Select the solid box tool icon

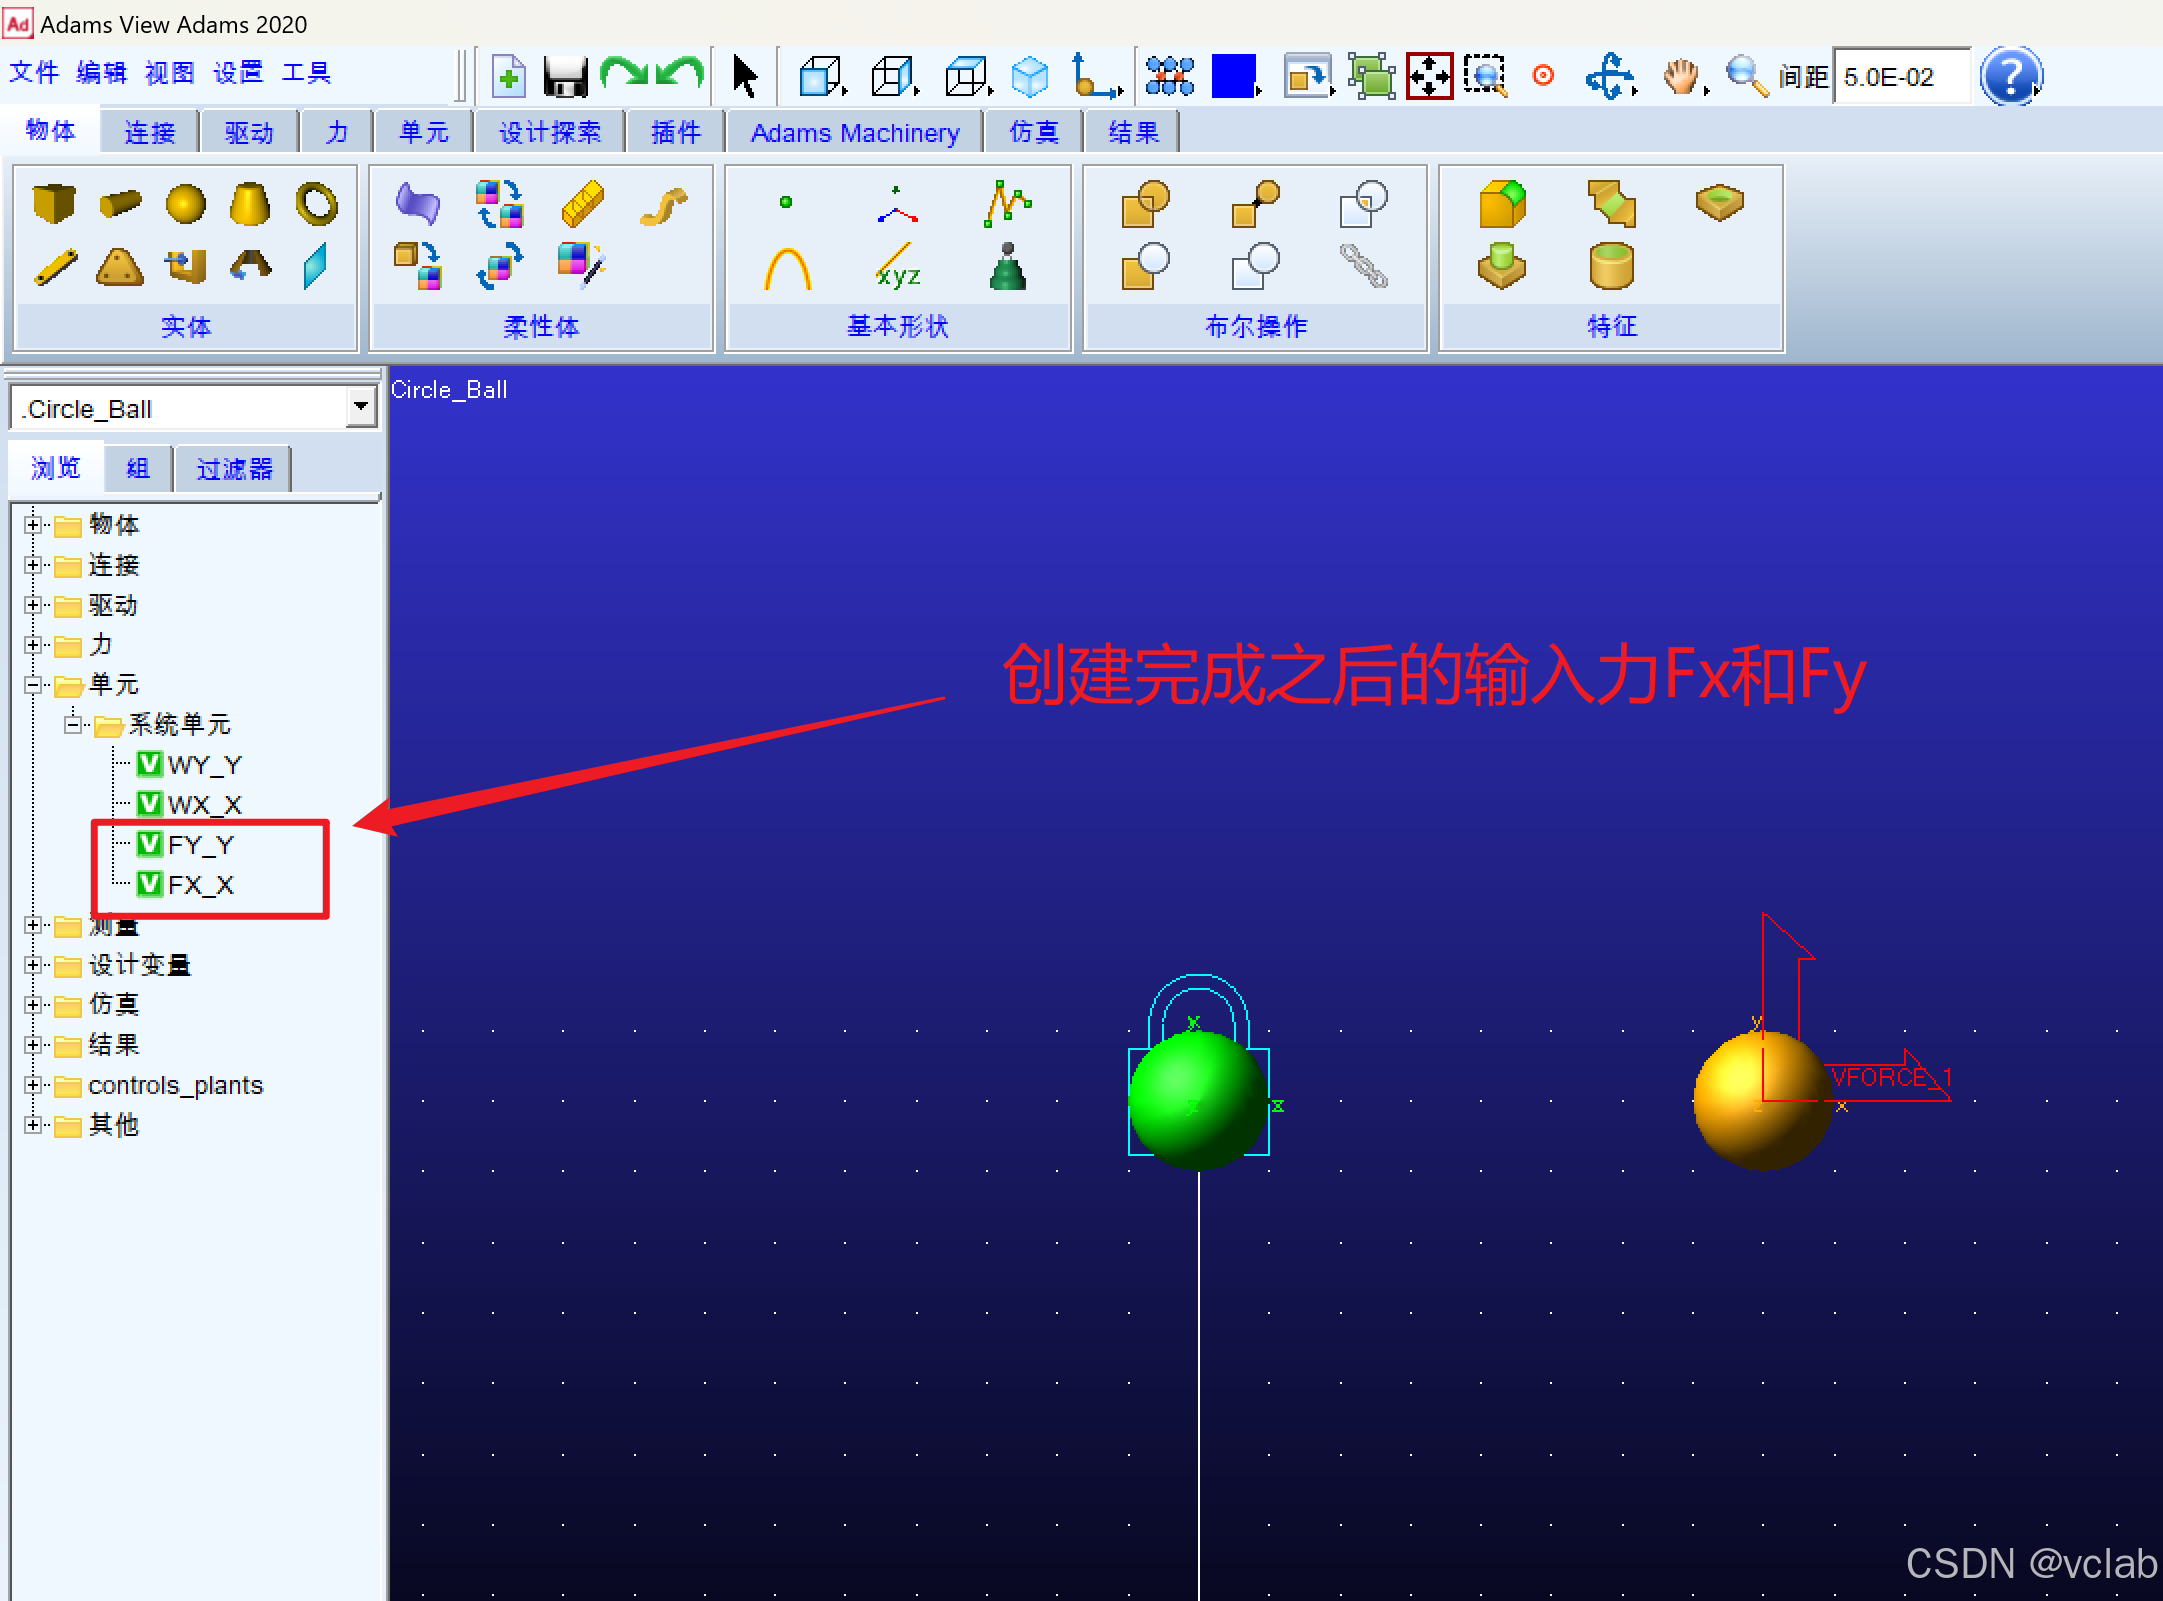pos(53,203)
